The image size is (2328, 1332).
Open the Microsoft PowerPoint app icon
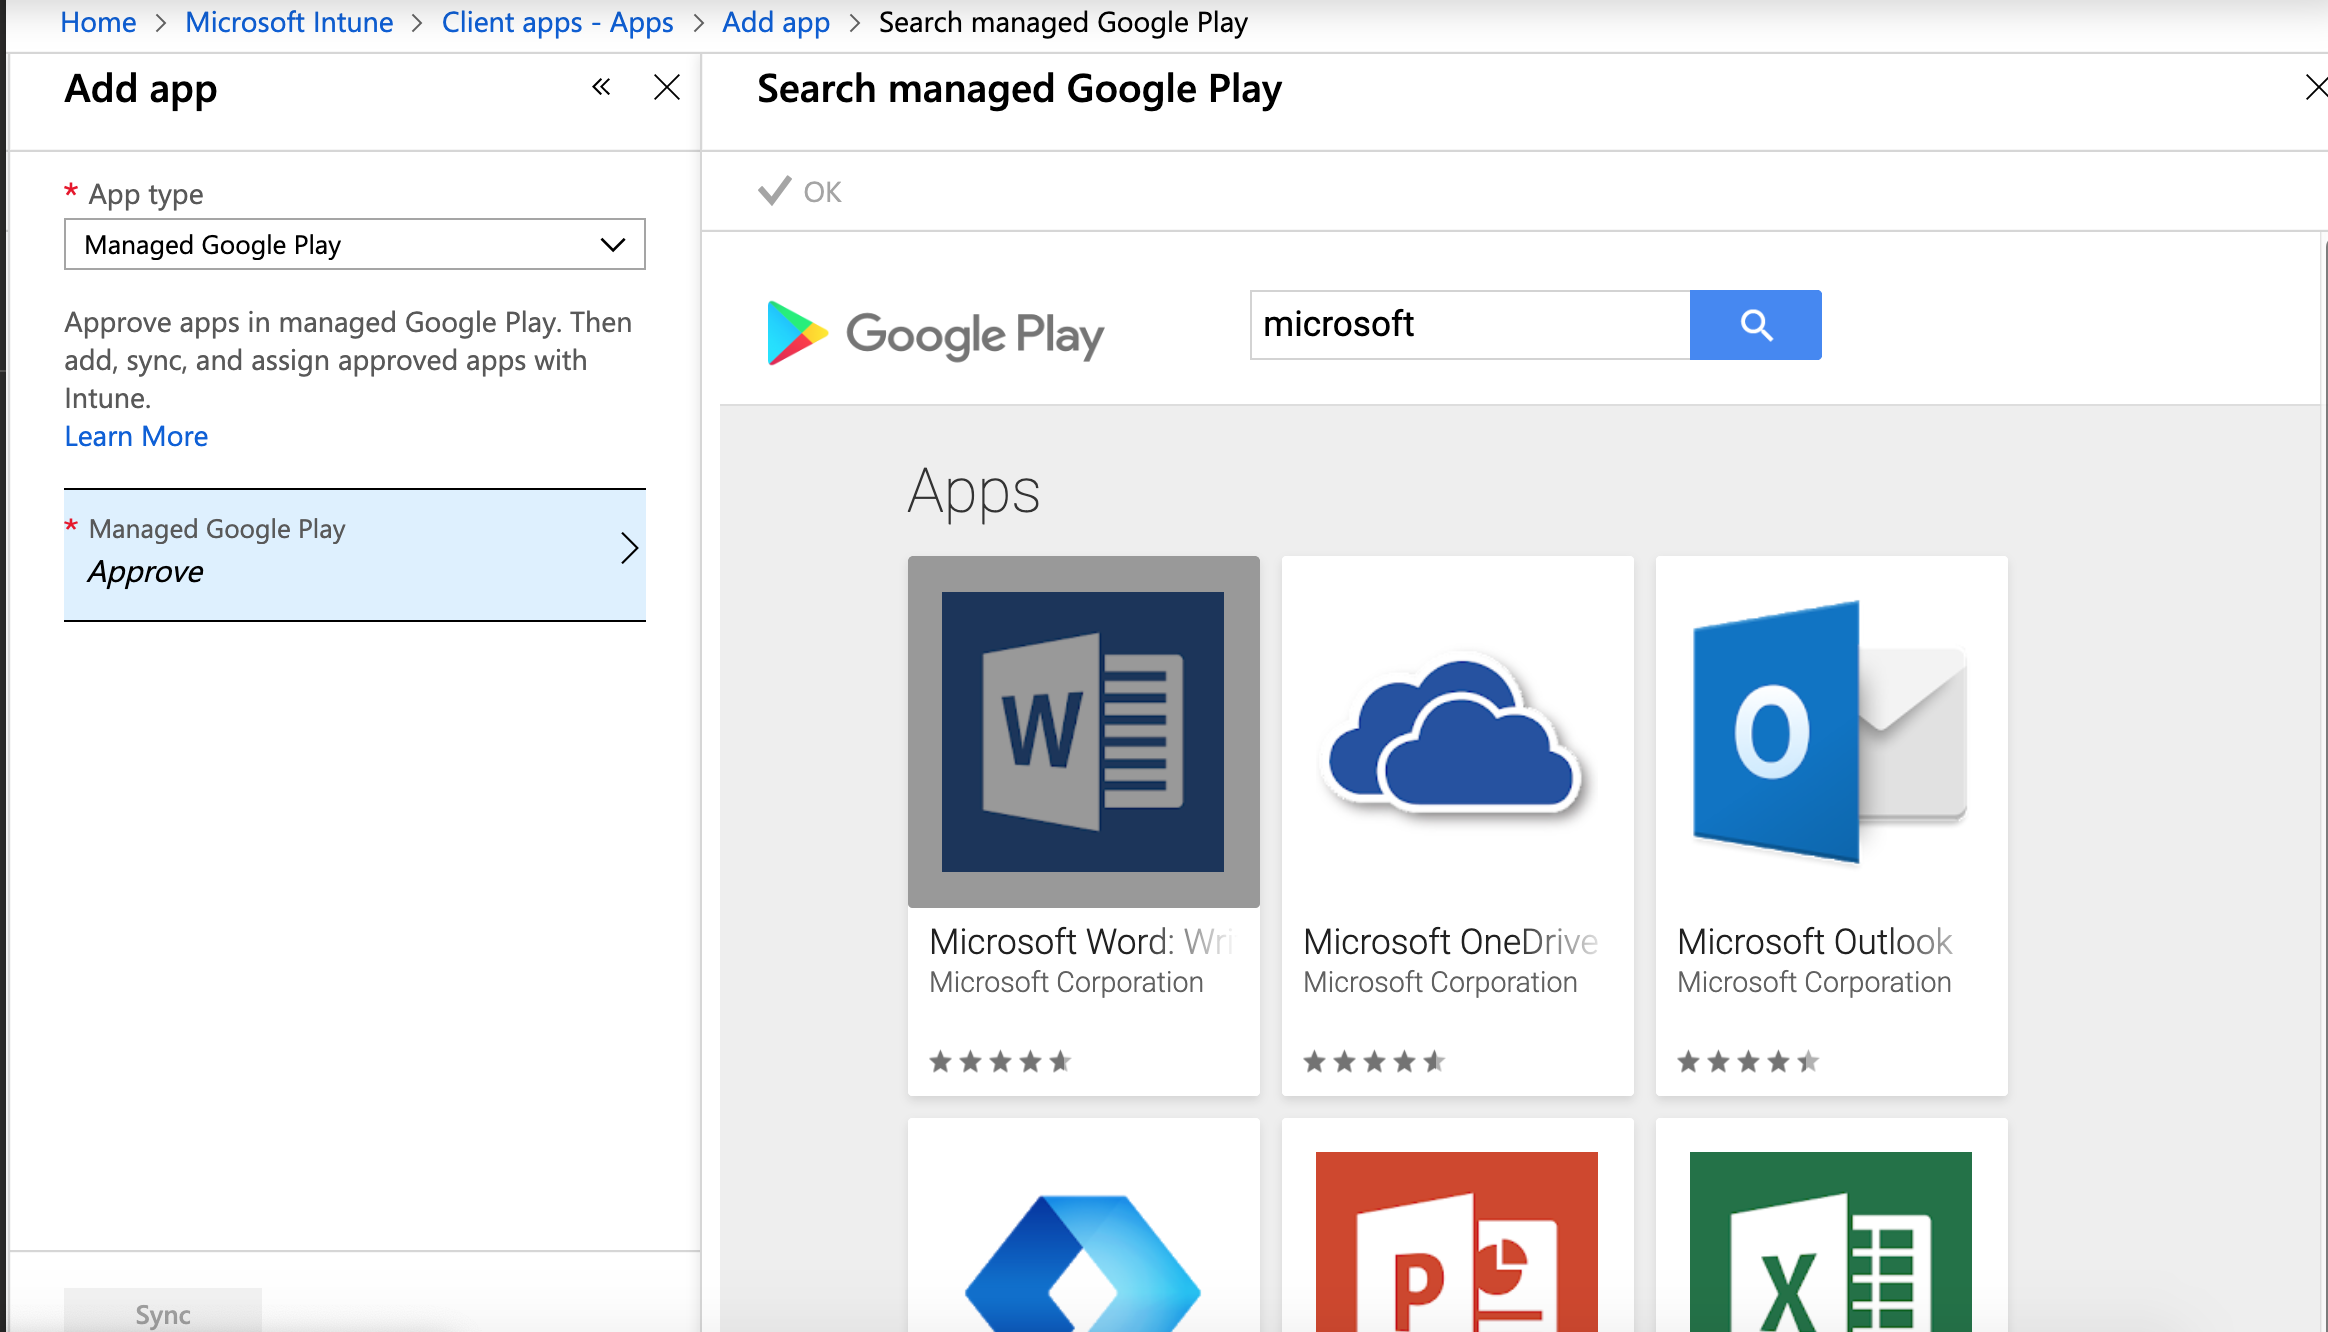click(x=1457, y=1242)
